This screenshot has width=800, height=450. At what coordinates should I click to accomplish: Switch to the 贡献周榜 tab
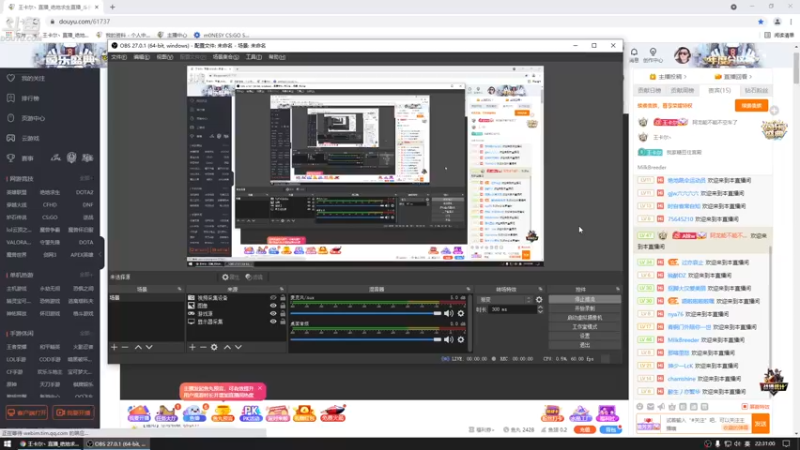pyautogui.click(x=682, y=90)
